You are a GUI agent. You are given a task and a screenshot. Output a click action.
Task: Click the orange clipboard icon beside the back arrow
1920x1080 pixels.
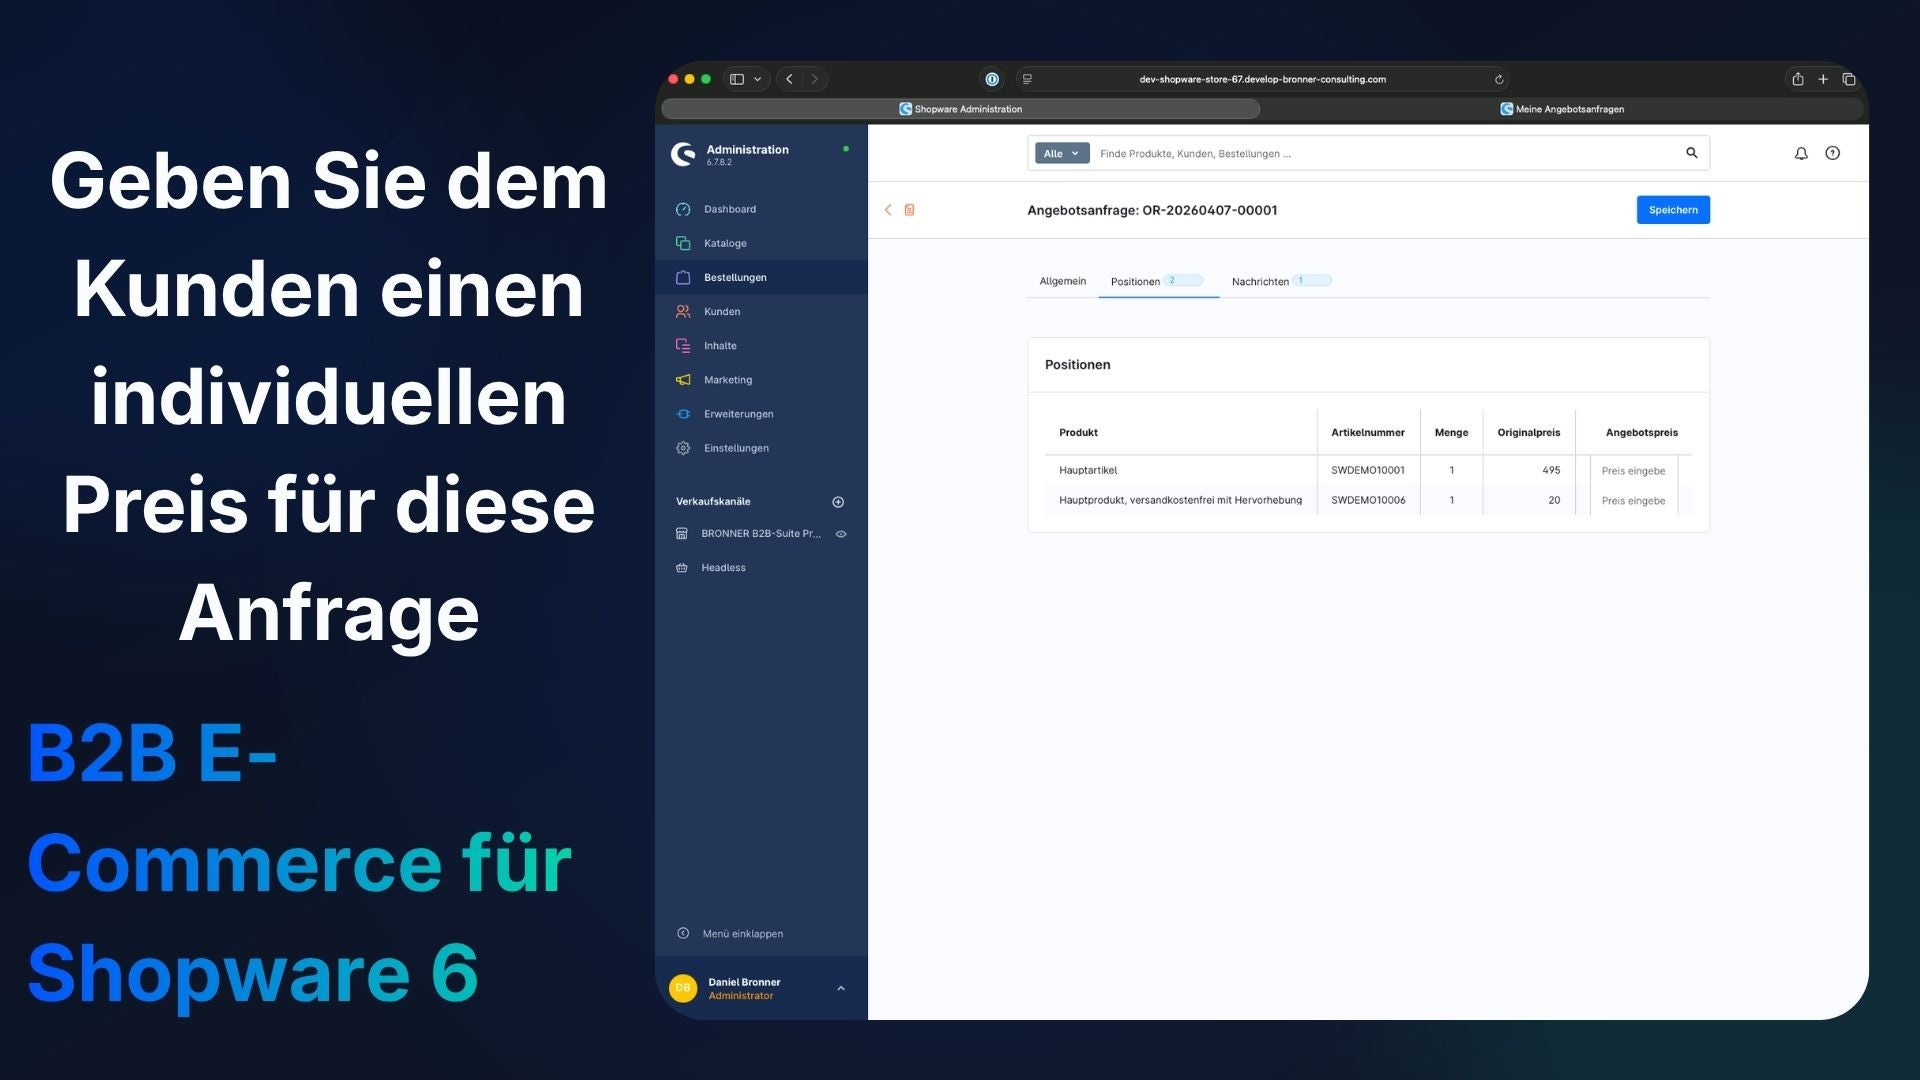910,210
